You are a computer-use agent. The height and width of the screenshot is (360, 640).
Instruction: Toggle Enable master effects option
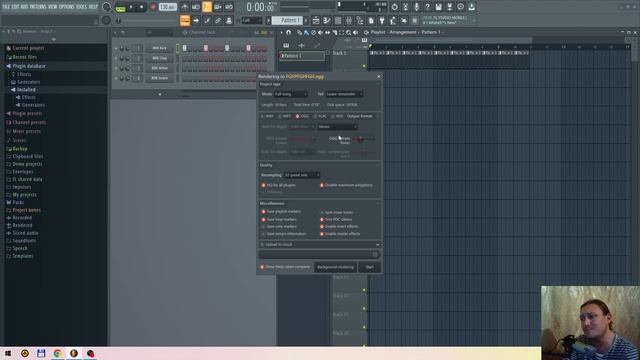click(x=339, y=234)
